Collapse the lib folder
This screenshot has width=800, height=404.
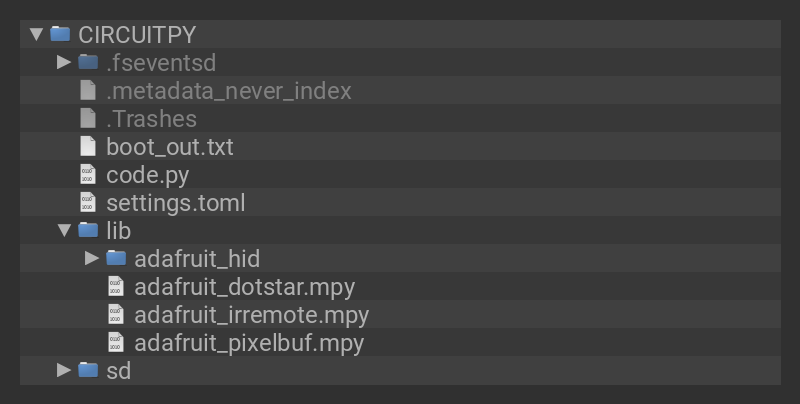pyautogui.click(x=64, y=230)
